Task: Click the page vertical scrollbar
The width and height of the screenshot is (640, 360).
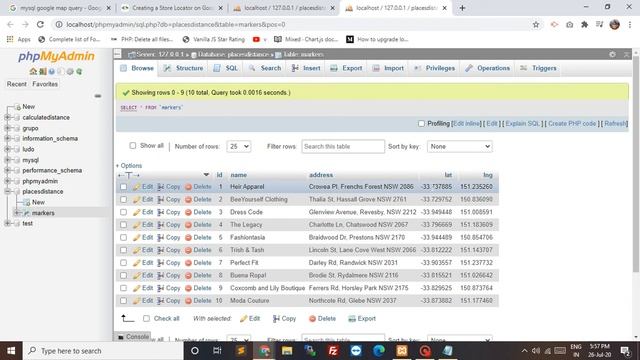Action: [x=636, y=163]
